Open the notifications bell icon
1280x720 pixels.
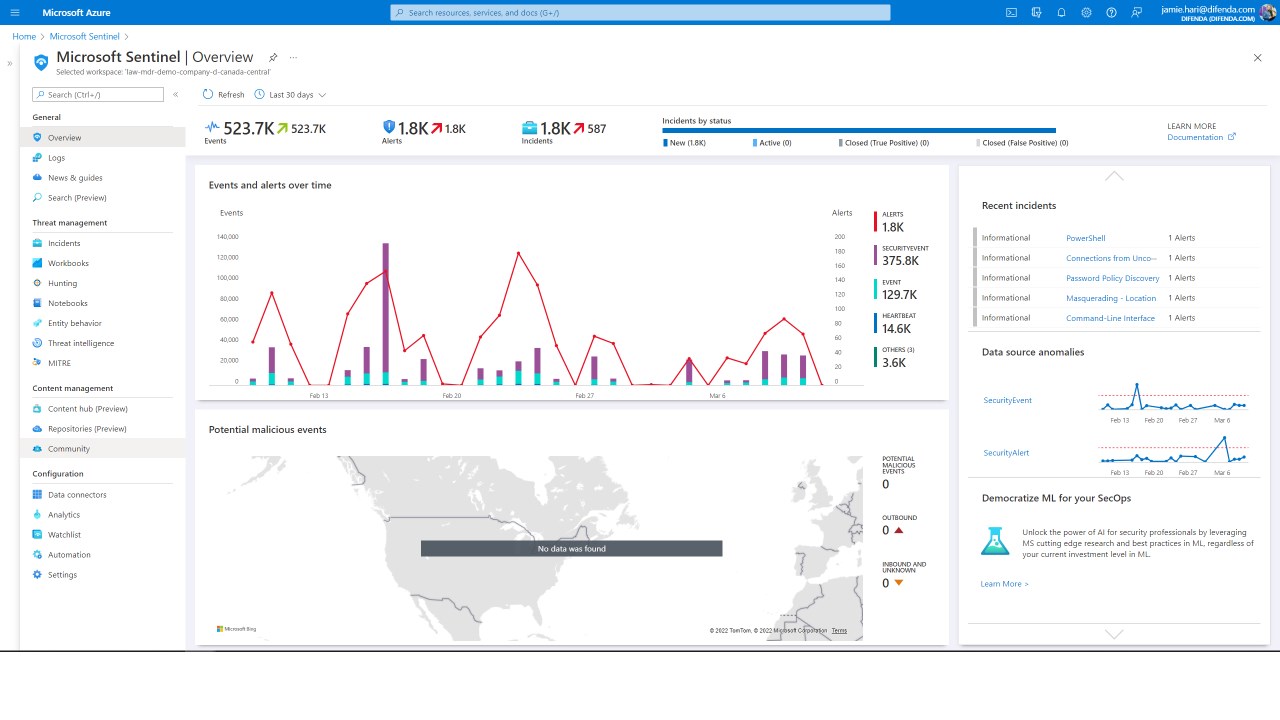point(1061,12)
